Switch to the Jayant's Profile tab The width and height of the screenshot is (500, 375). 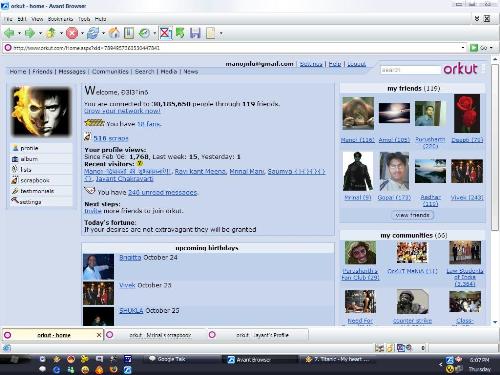click(258, 335)
